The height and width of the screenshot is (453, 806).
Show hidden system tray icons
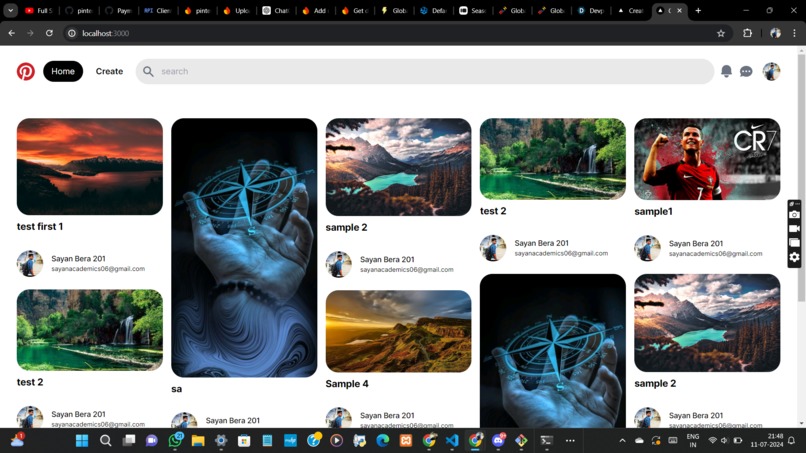click(622, 441)
